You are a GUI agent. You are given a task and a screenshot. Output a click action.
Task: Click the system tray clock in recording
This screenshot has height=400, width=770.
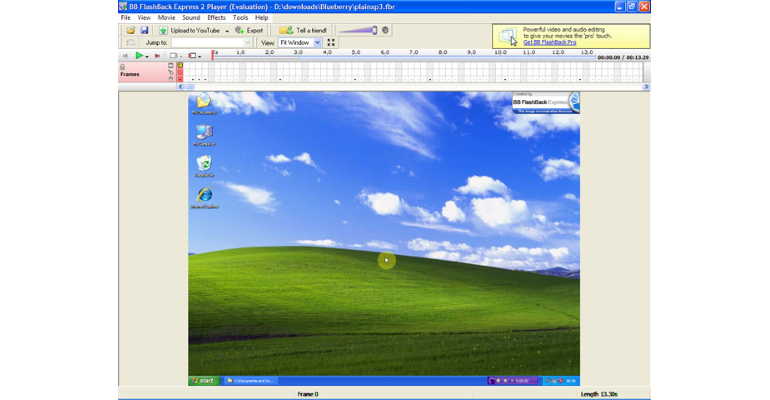point(571,380)
